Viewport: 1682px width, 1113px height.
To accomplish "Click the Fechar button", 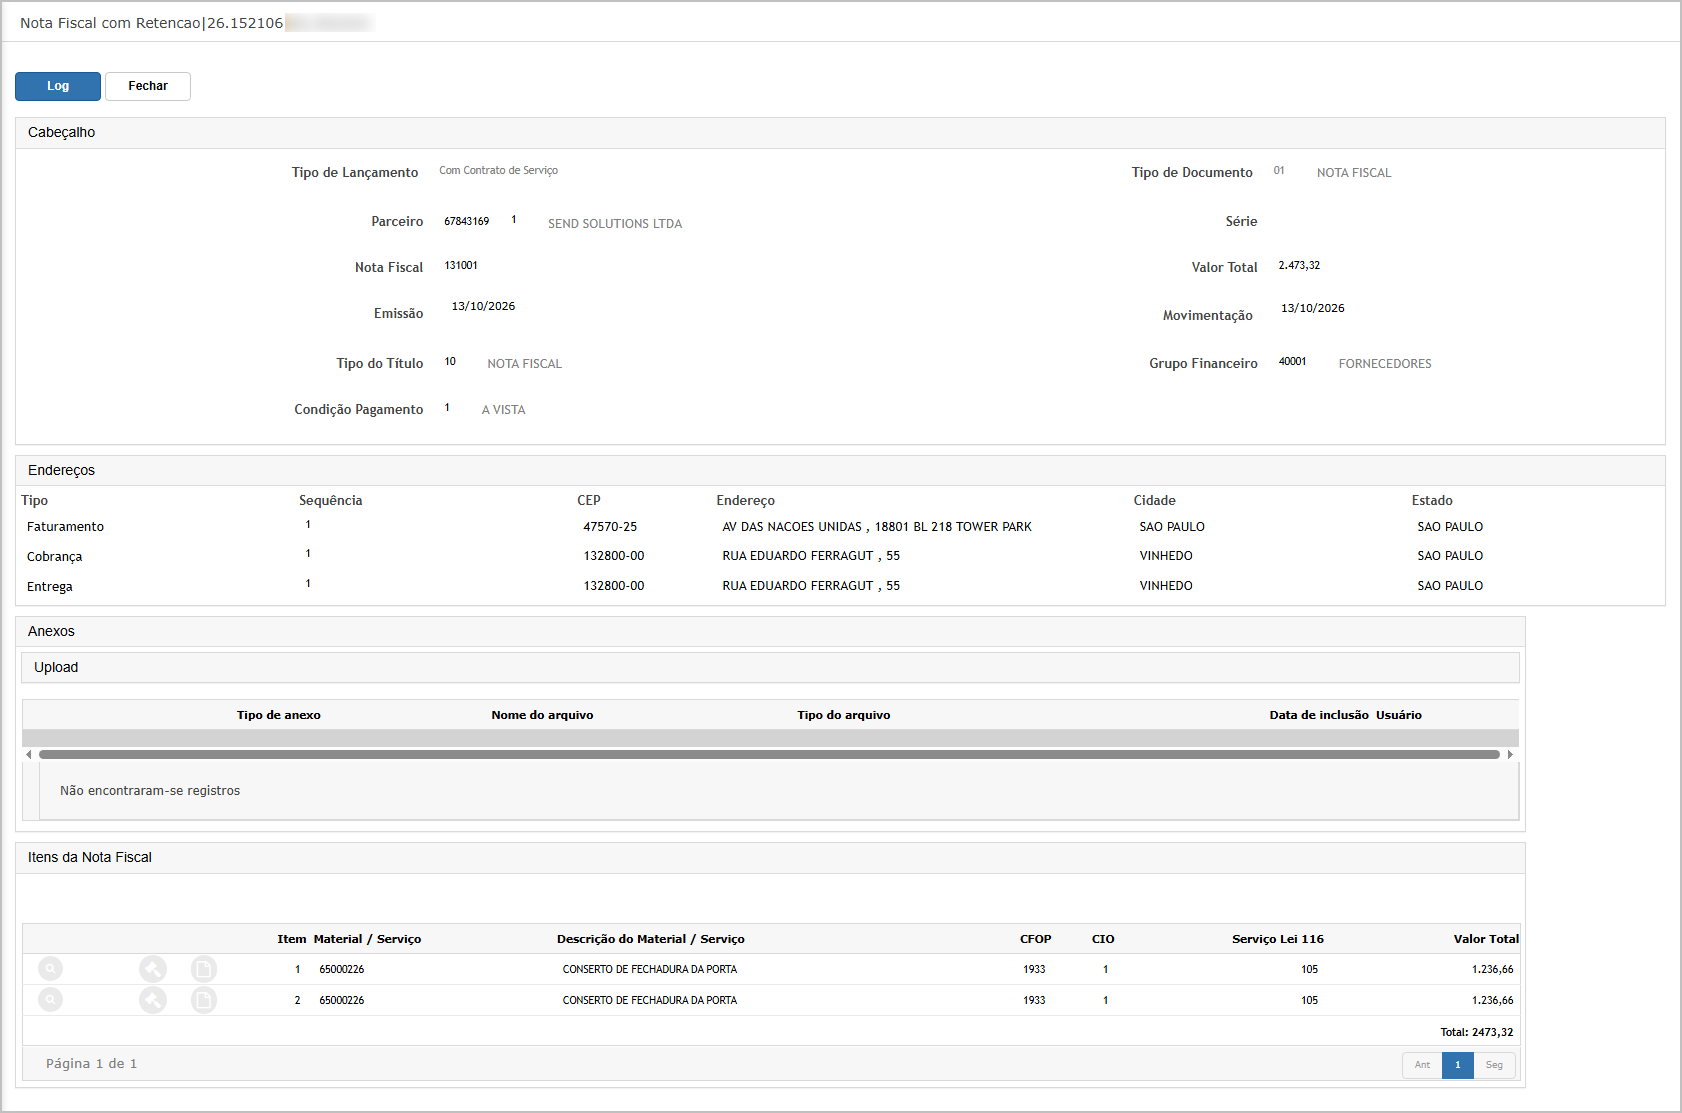I will (148, 86).
